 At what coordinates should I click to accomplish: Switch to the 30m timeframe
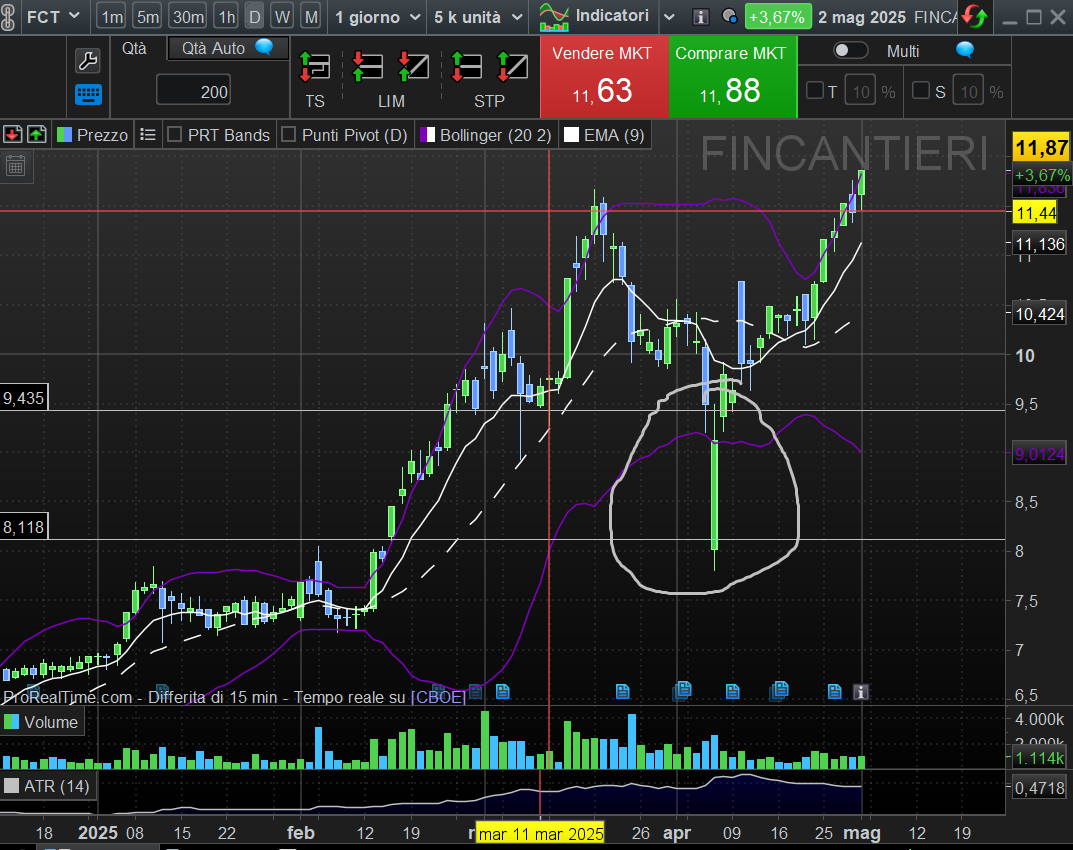[187, 17]
